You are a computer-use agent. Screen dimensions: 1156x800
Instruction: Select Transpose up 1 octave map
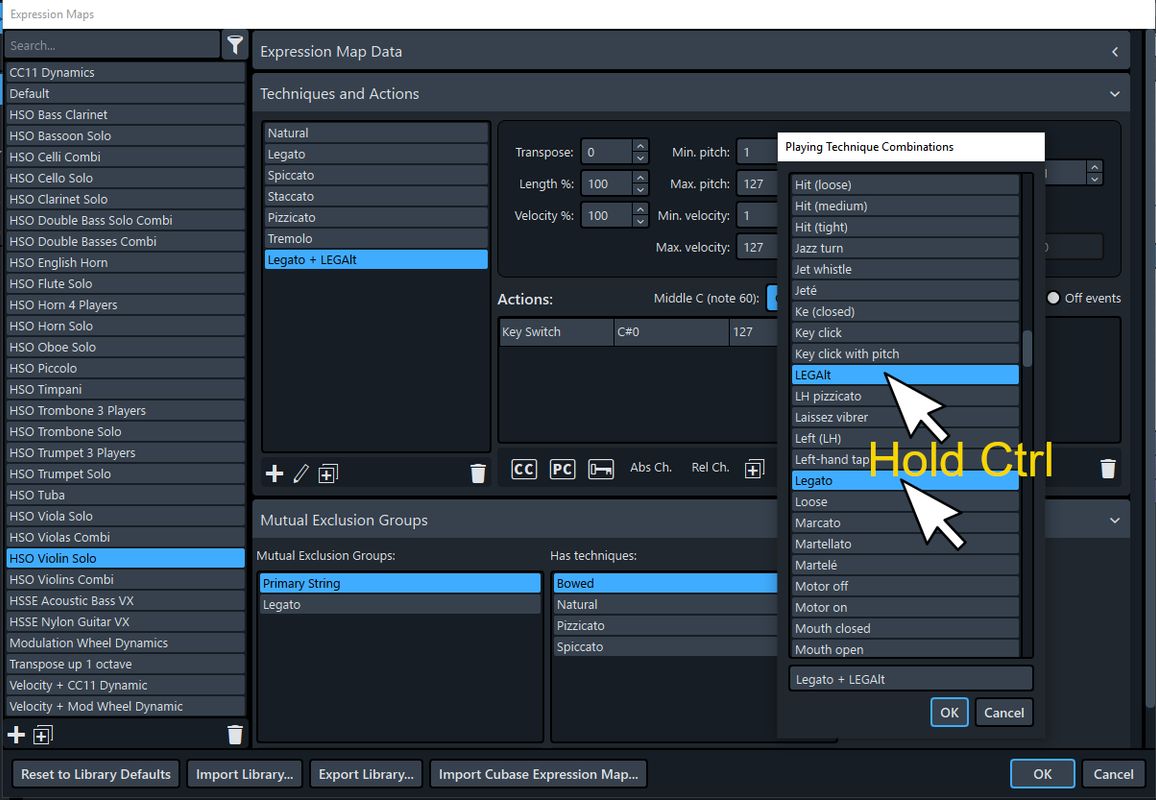[125, 664]
